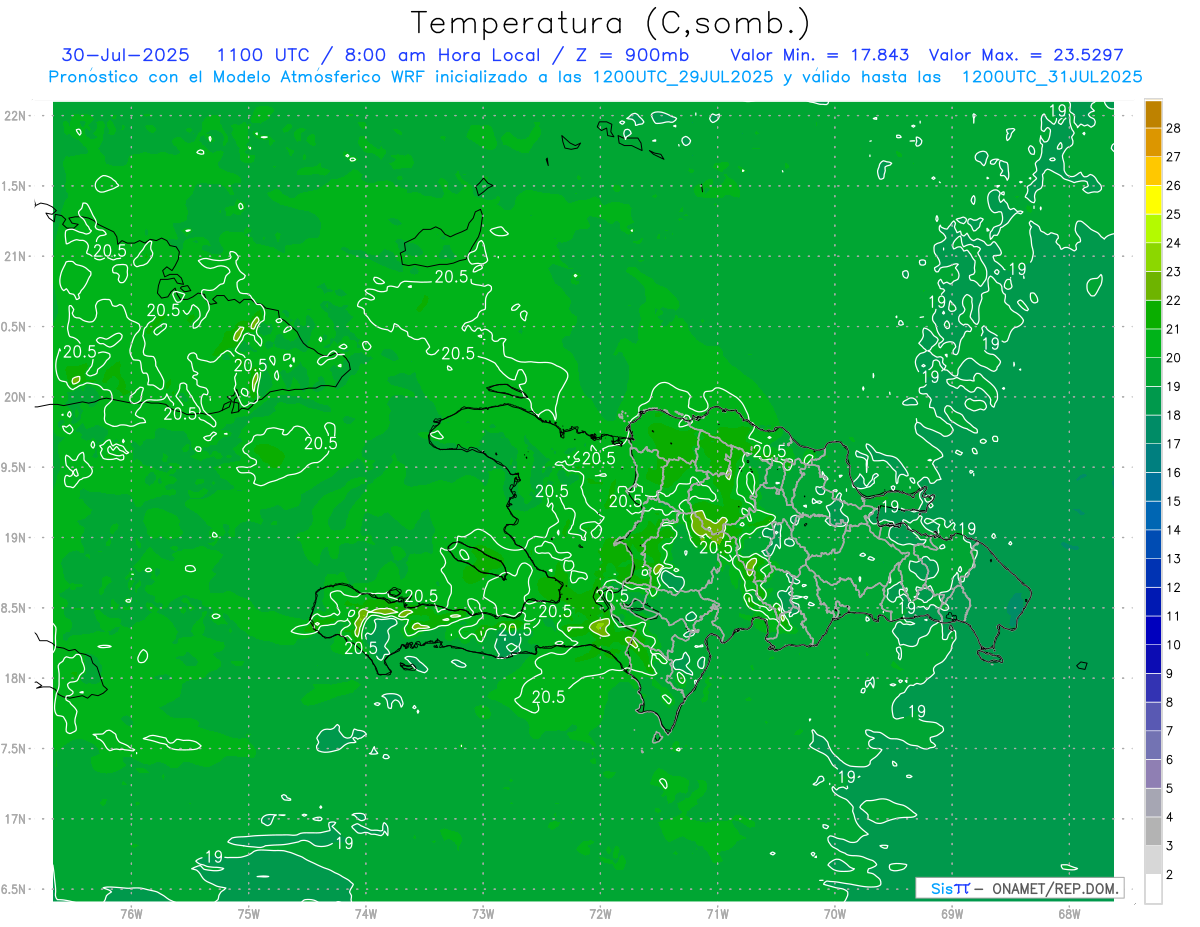Click the color scale segment between 23 and 24
The height and width of the screenshot is (927, 1200).
1153,257
